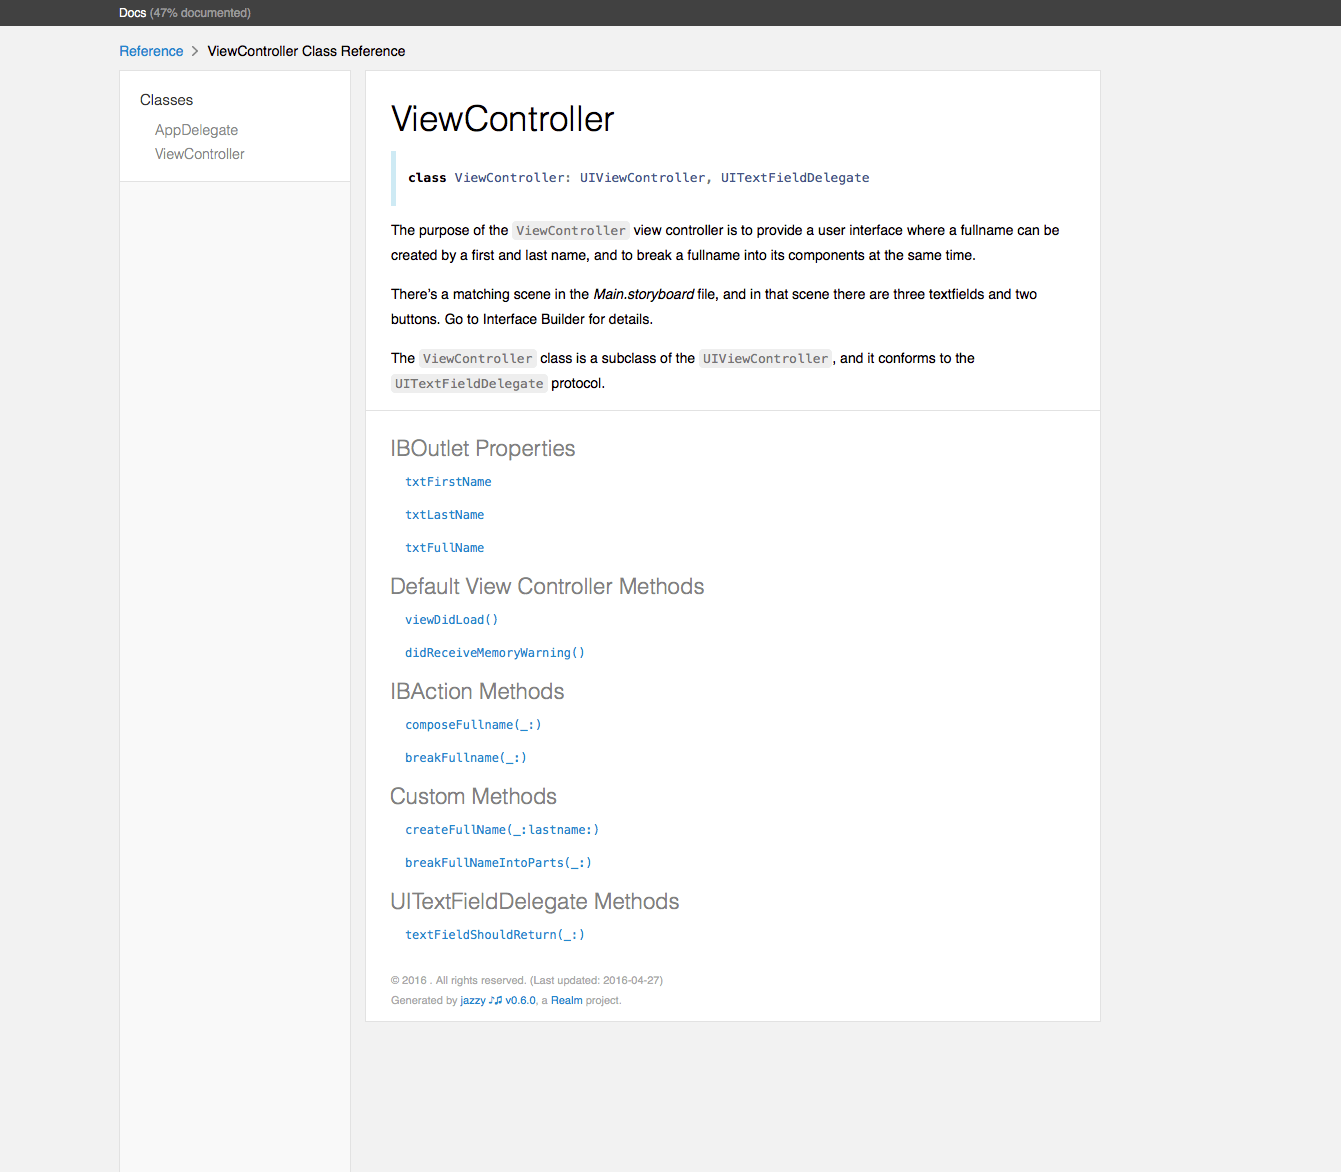Click the Docs label in the header
This screenshot has height=1172, width=1341.
[x=132, y=12]
